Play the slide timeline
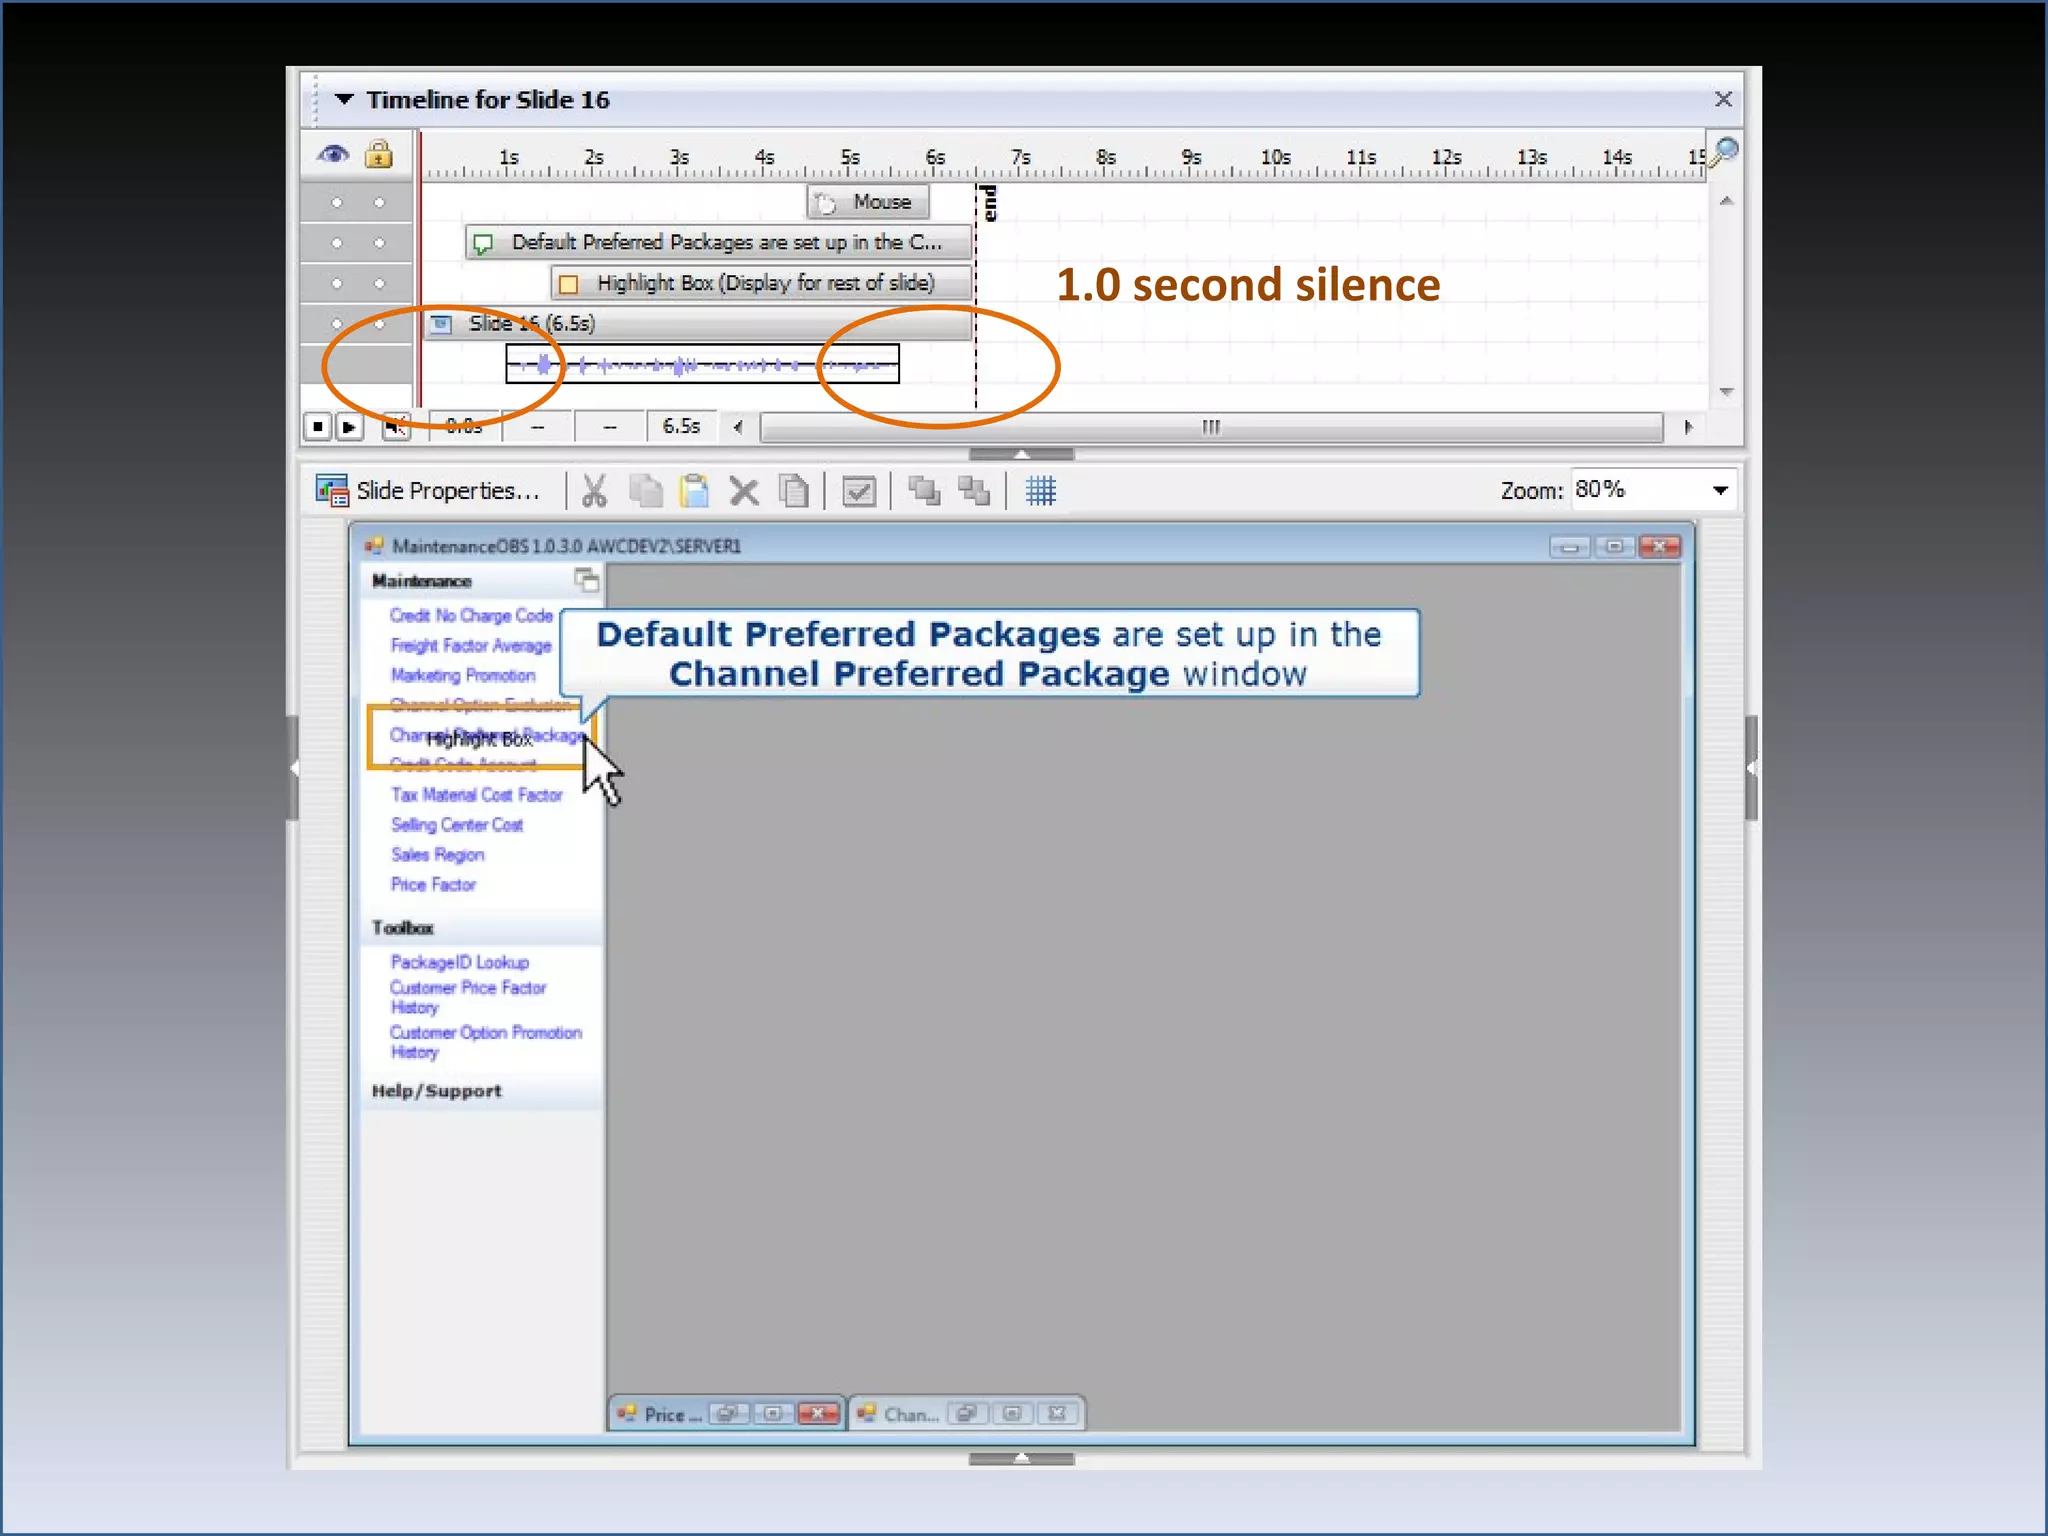This screenshot has height=1536, width=2048. [349, 427]
